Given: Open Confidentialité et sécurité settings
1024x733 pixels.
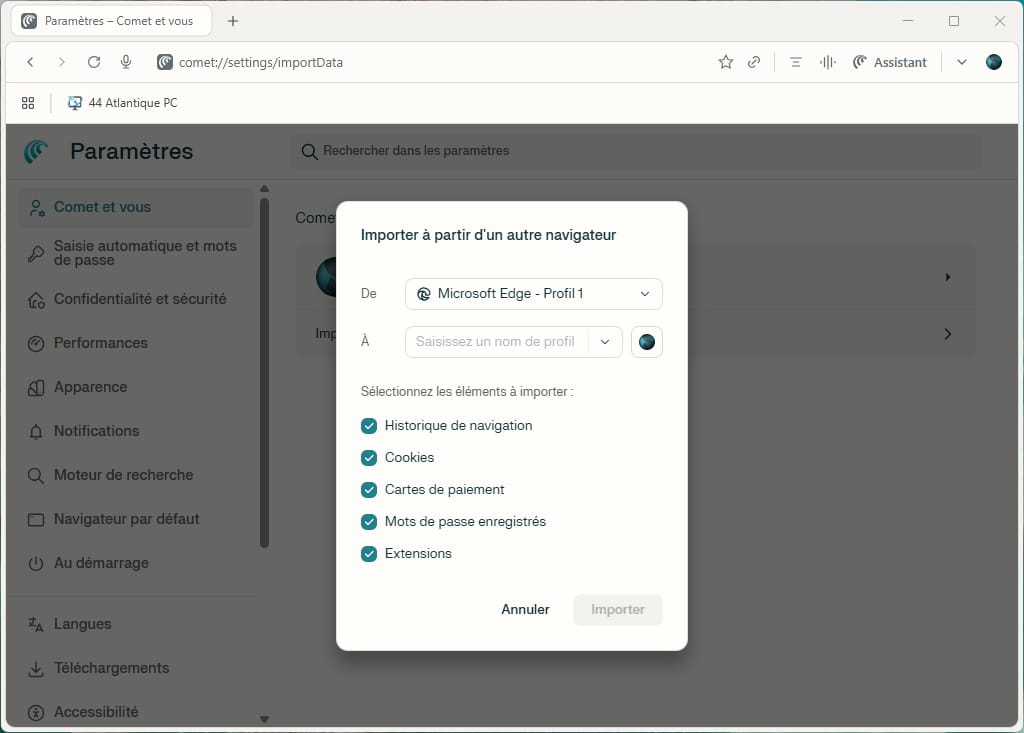Looking at the screenshot, I should (139, 299).
